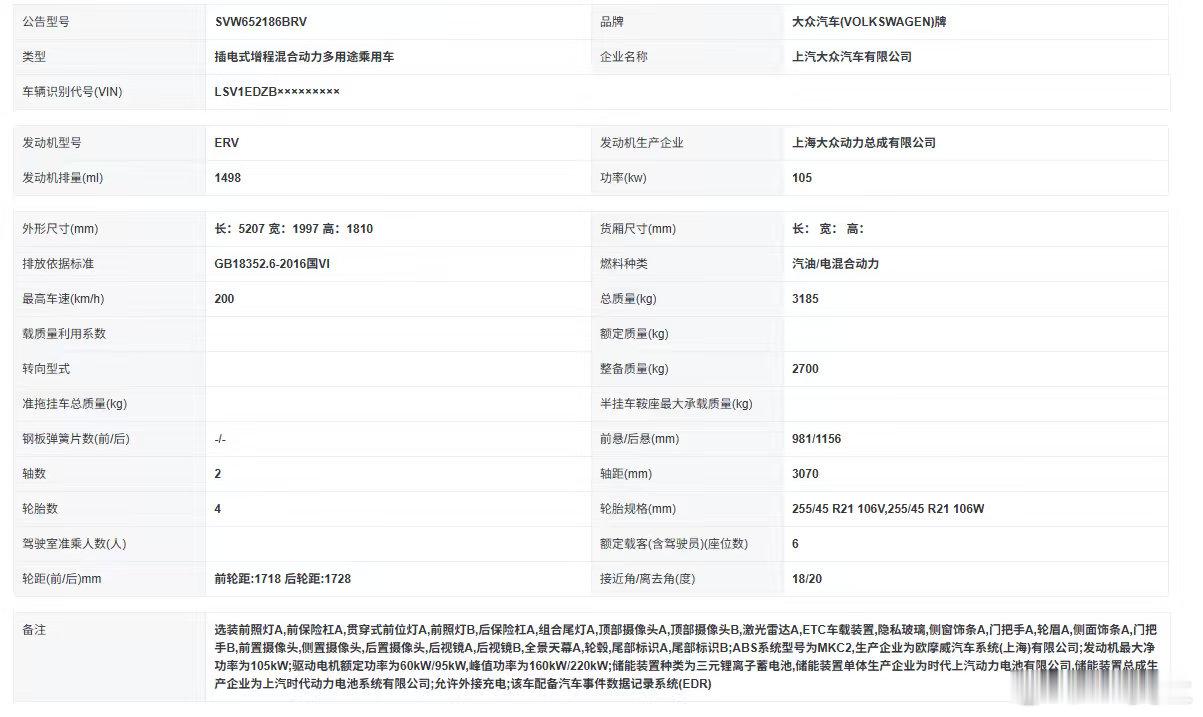Screen dimensions: 1203x717
Task: Click the vehicle type 插电式增程混合动力多用途乘用车
Action: click(x=304, y=57)
